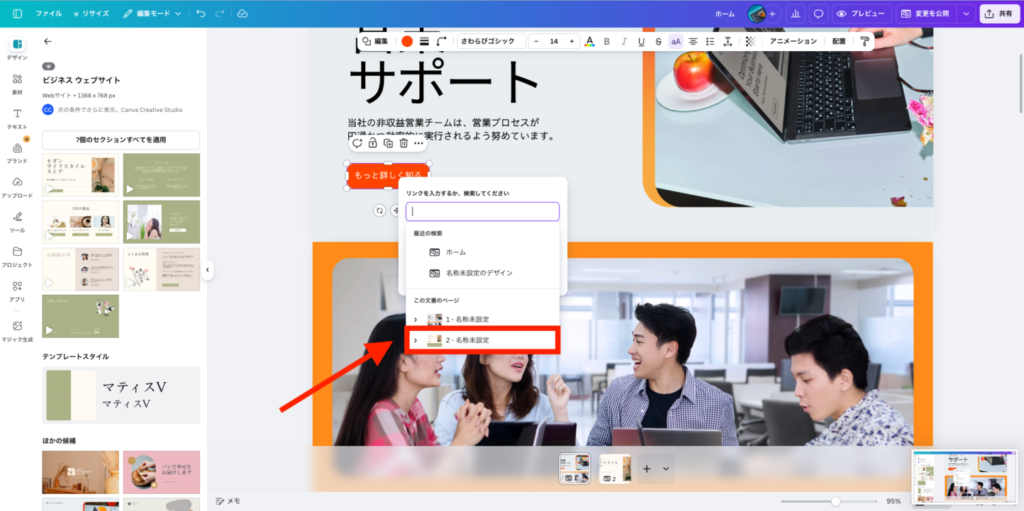Image resolution: width=1024 pixels, height=511 pixels.
Task: Click 7個のセクションすべてを適用 button
Action: click(120, 140)
